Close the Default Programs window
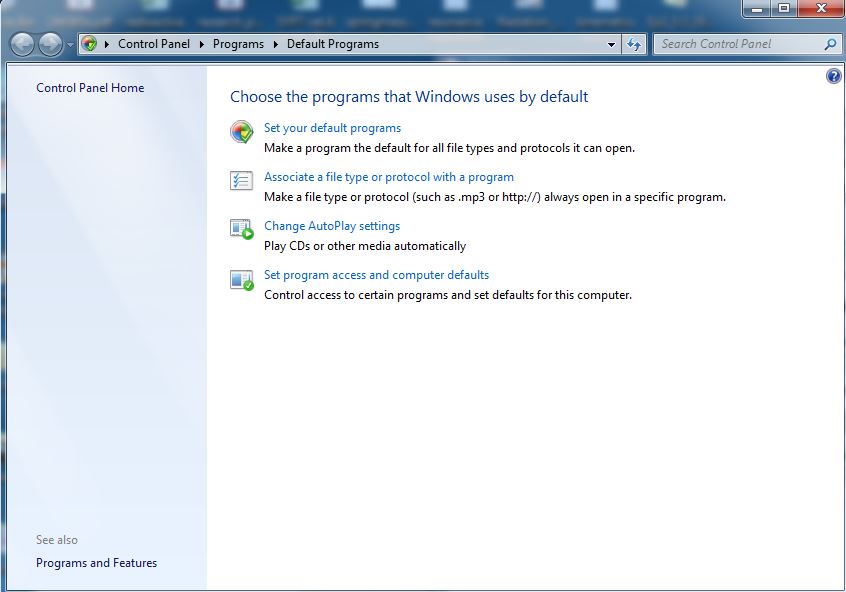This screenshot has height=592, width=846. pos(821,9)
